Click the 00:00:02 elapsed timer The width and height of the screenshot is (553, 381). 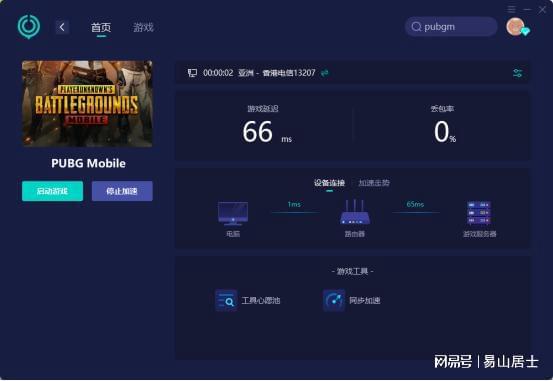218,73
